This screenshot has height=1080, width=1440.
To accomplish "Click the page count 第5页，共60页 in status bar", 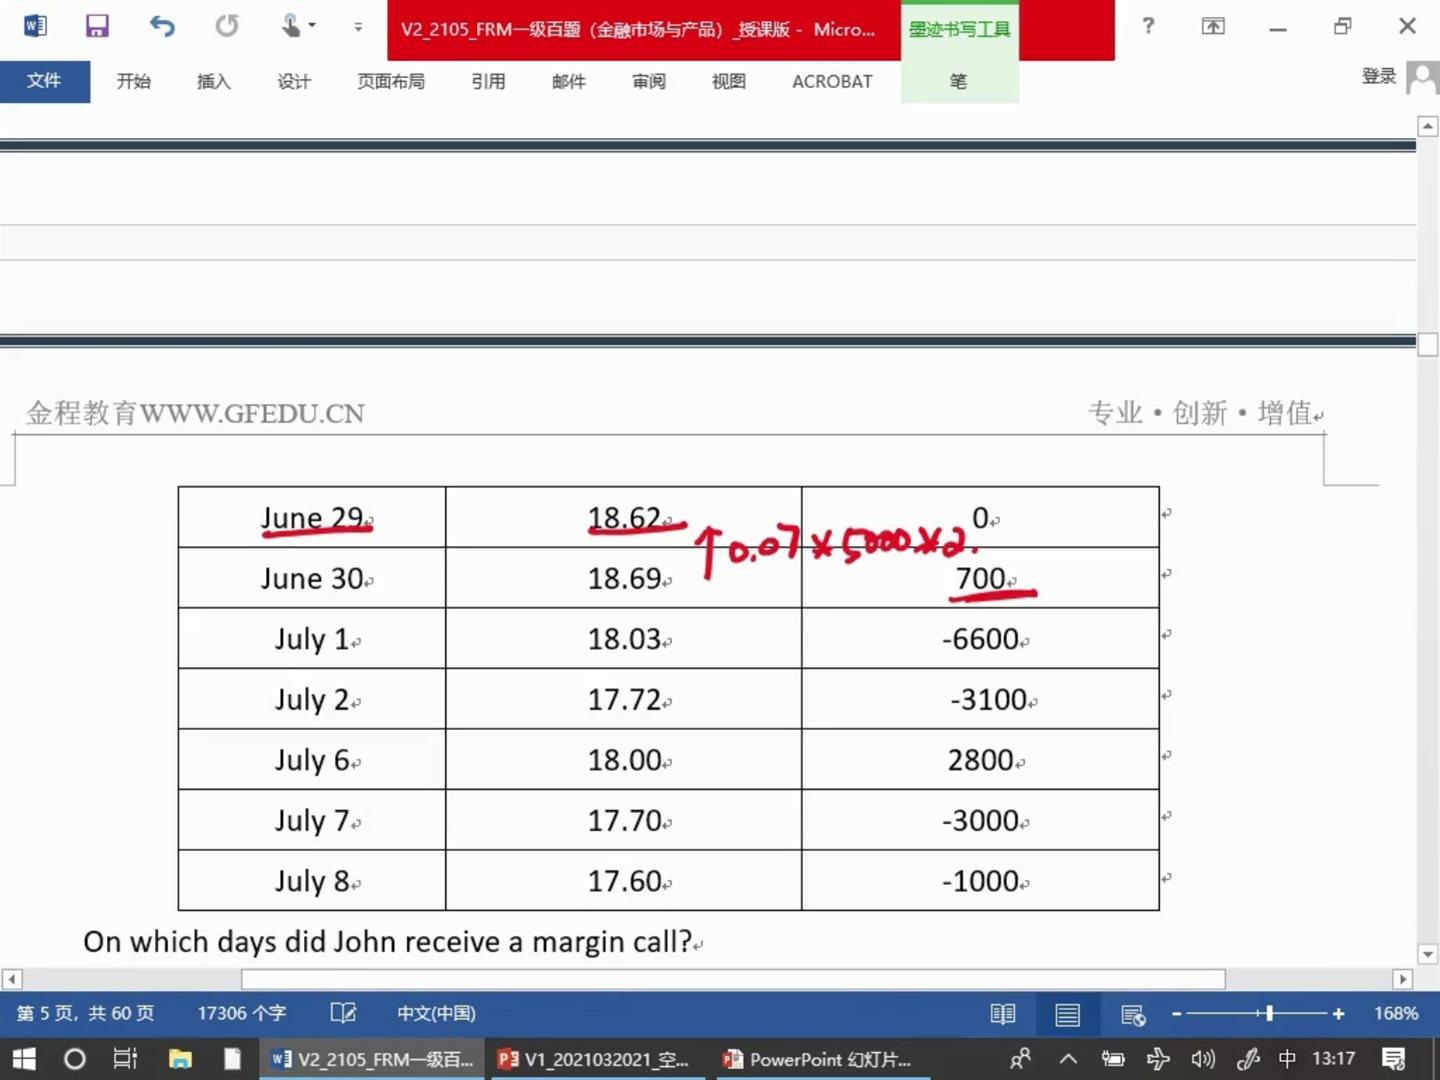I will 85,1013.
